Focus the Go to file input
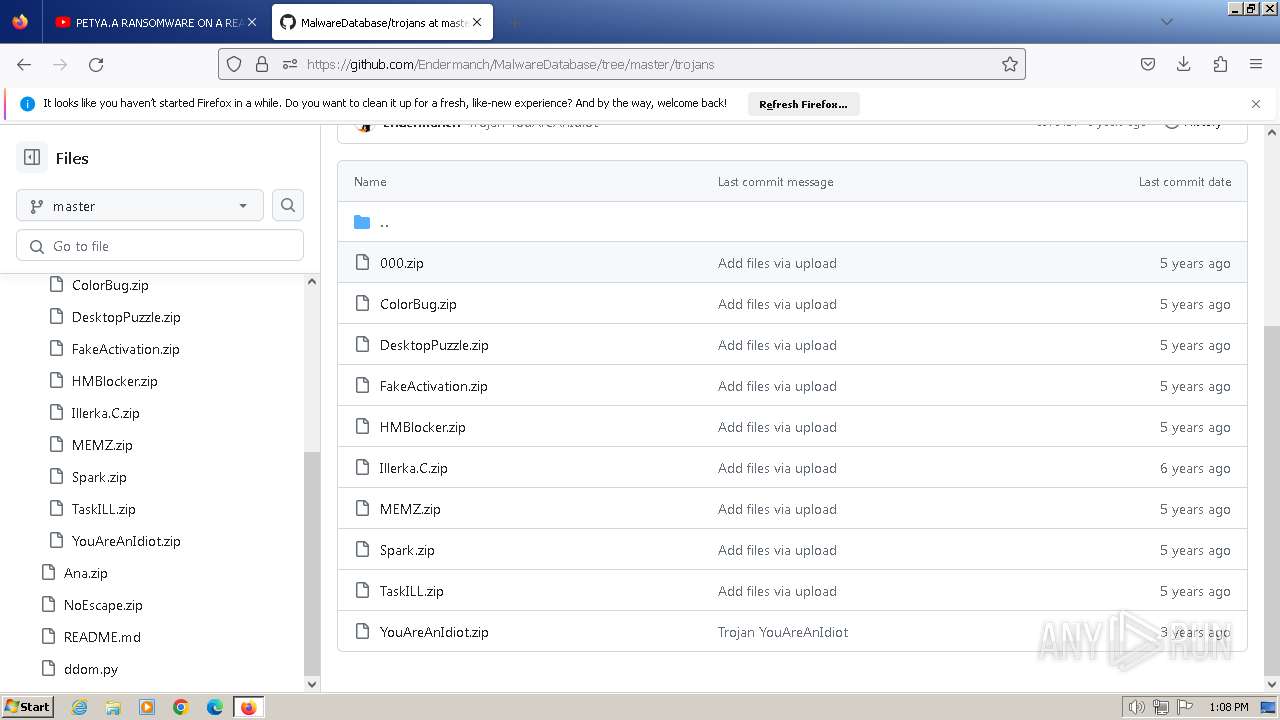1280x720 pixels. [160, 246]
